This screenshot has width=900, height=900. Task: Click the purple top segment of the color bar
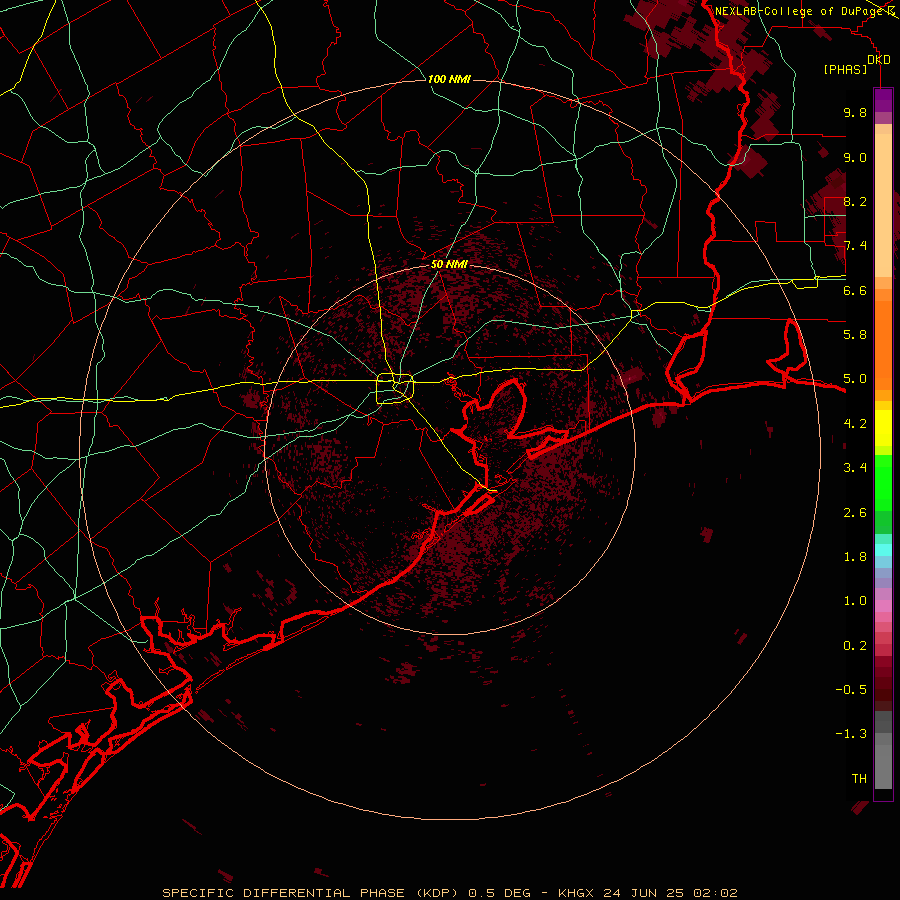click(883, 100)
